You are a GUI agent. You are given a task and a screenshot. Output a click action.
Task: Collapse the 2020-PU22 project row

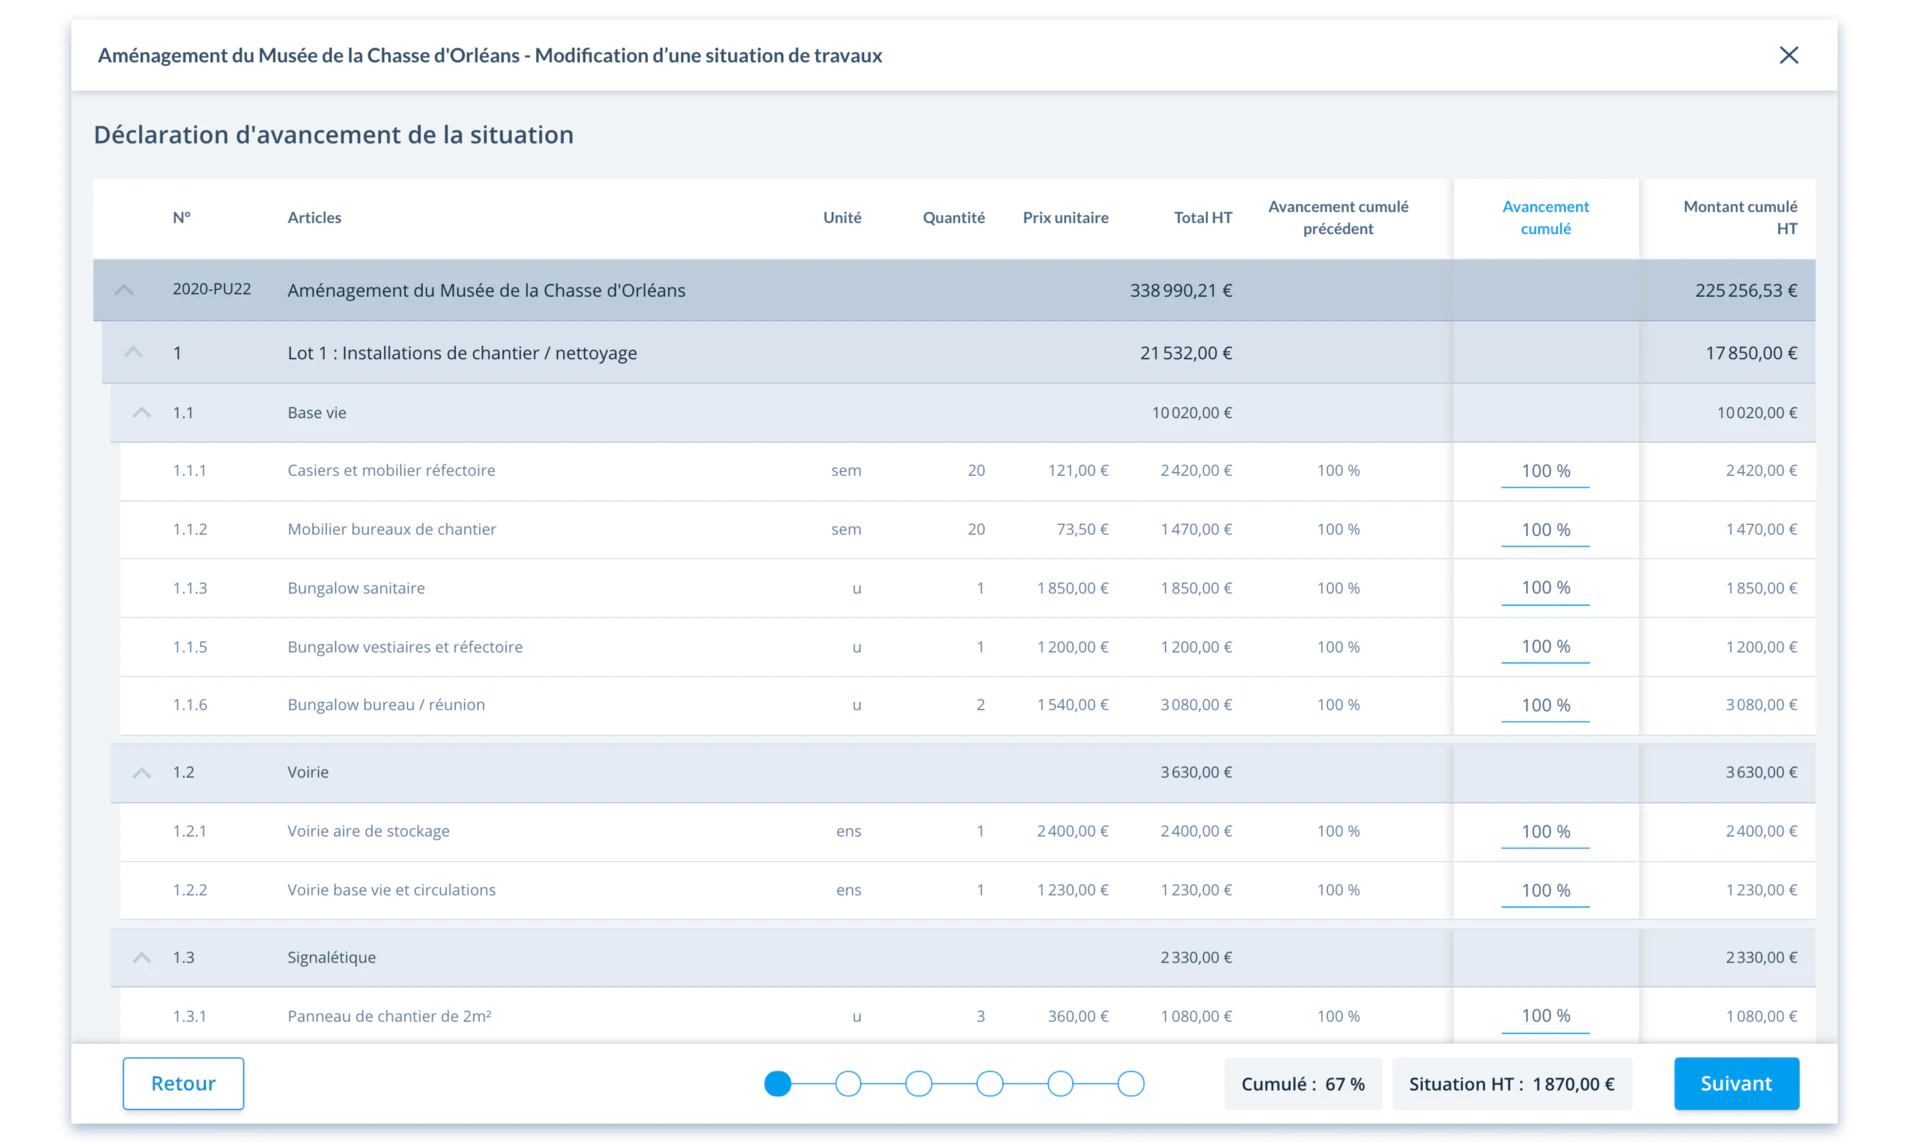(124, 290)
